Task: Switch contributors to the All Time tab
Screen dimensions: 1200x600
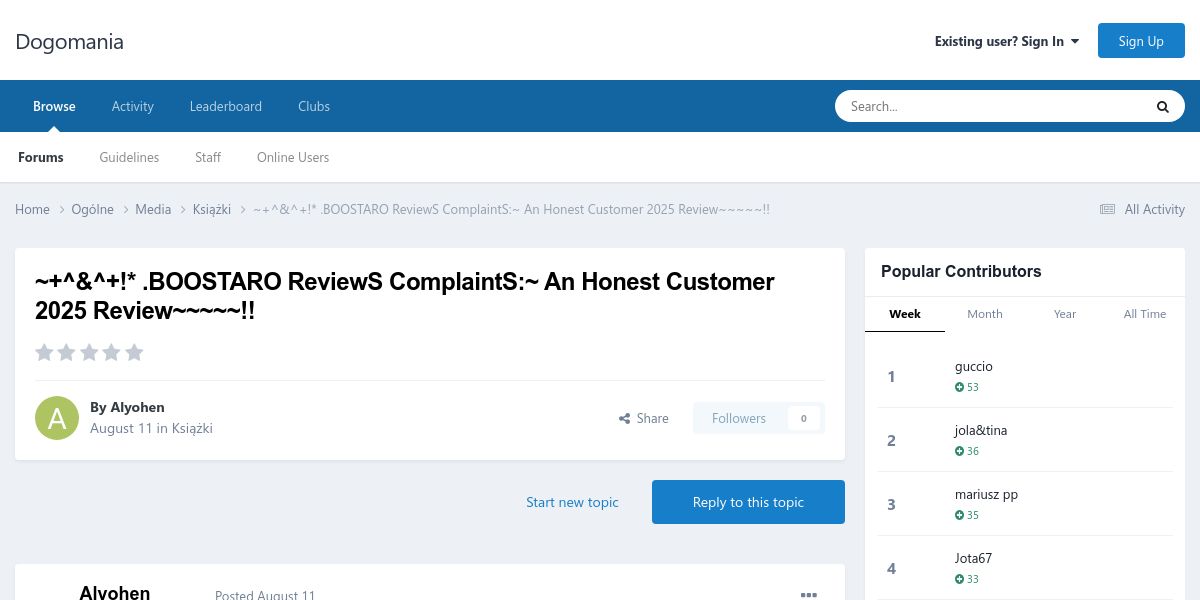Action: pos(1145,314)
